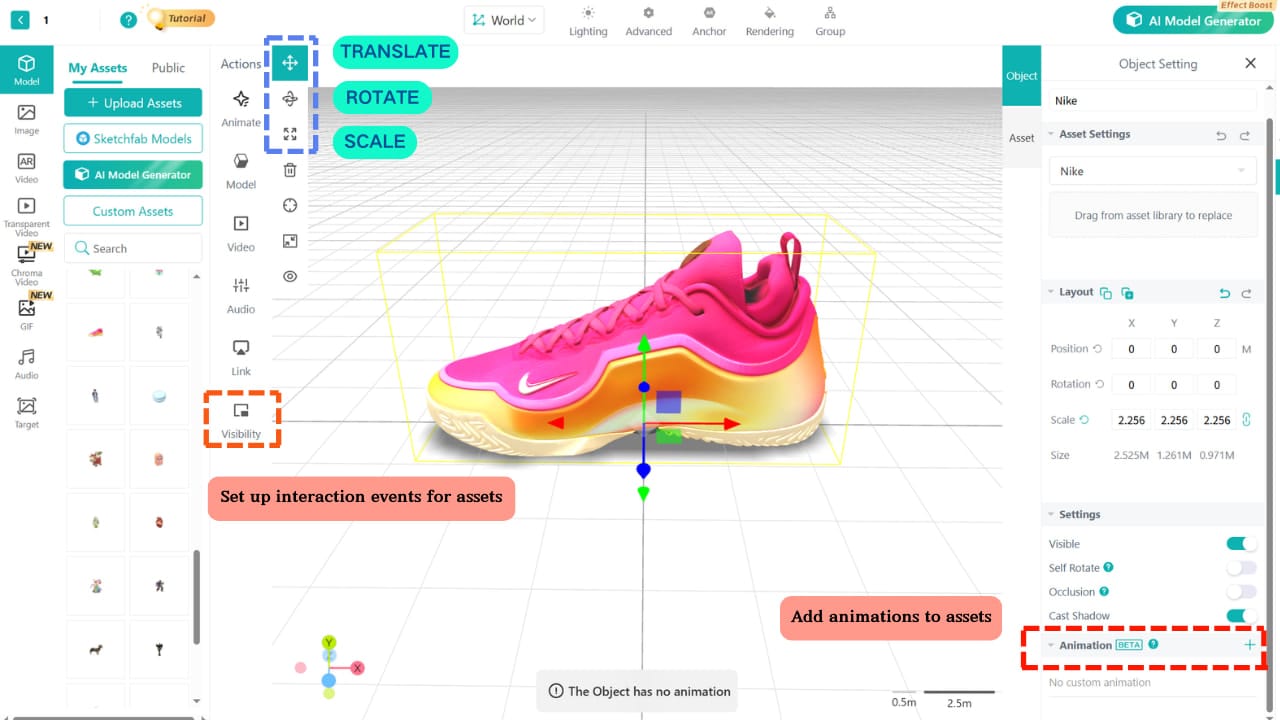The image size is (1280, 720).
Task: Click the Anchor tool in the top toolbar
Action: (x=709, y=21)
